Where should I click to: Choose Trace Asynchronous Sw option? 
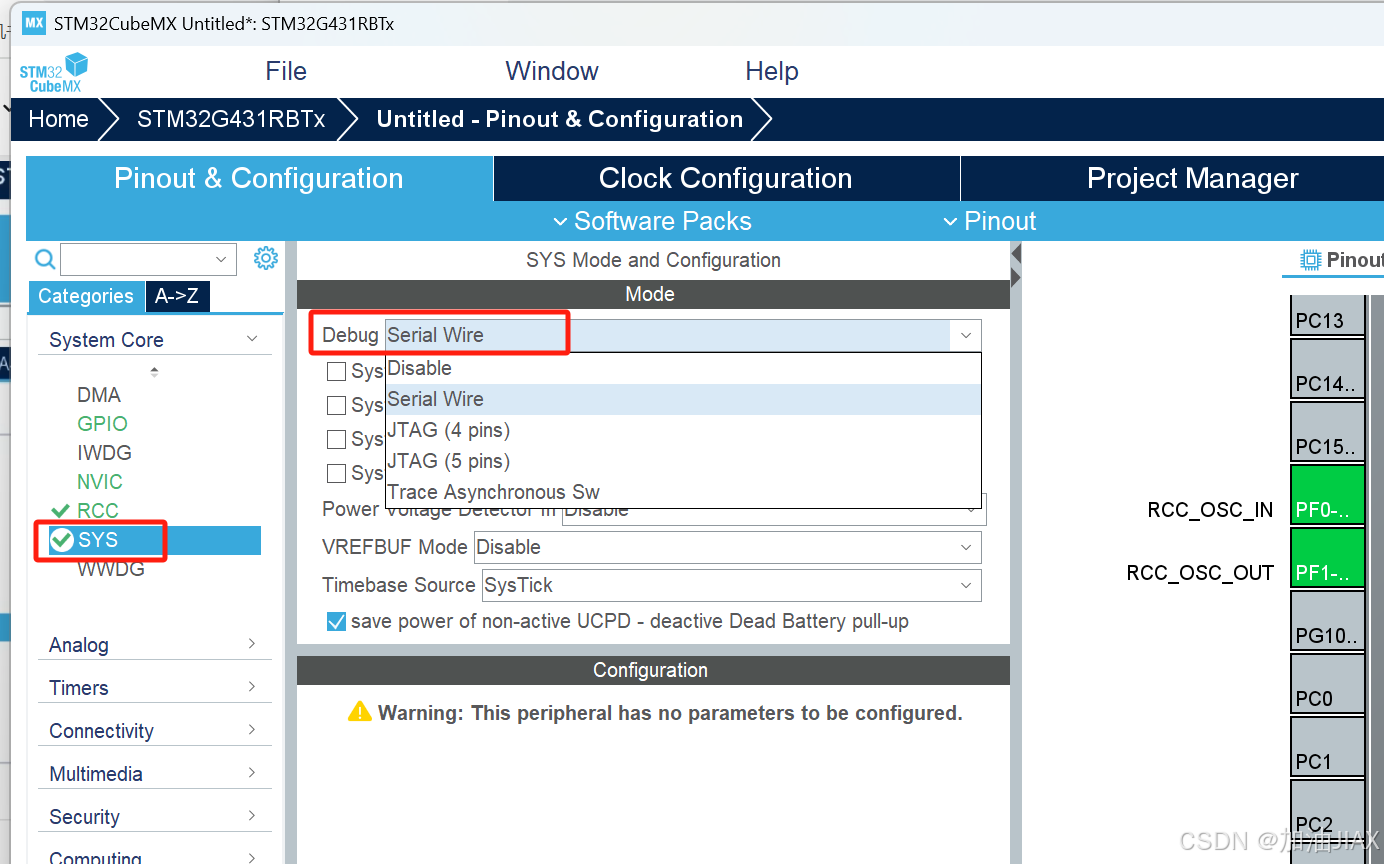(683, 492)
